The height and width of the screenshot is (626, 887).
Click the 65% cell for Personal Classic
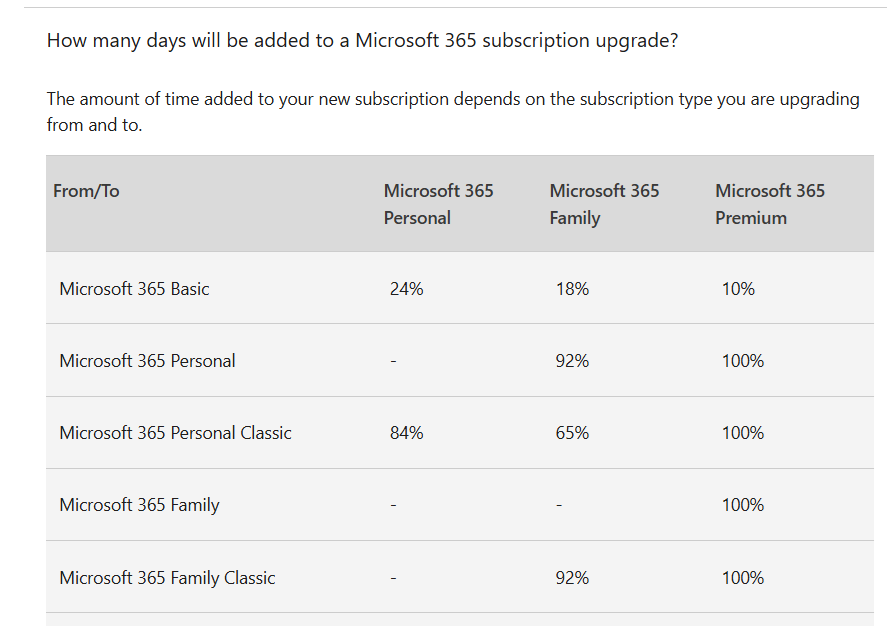click(x=572, y=433)
